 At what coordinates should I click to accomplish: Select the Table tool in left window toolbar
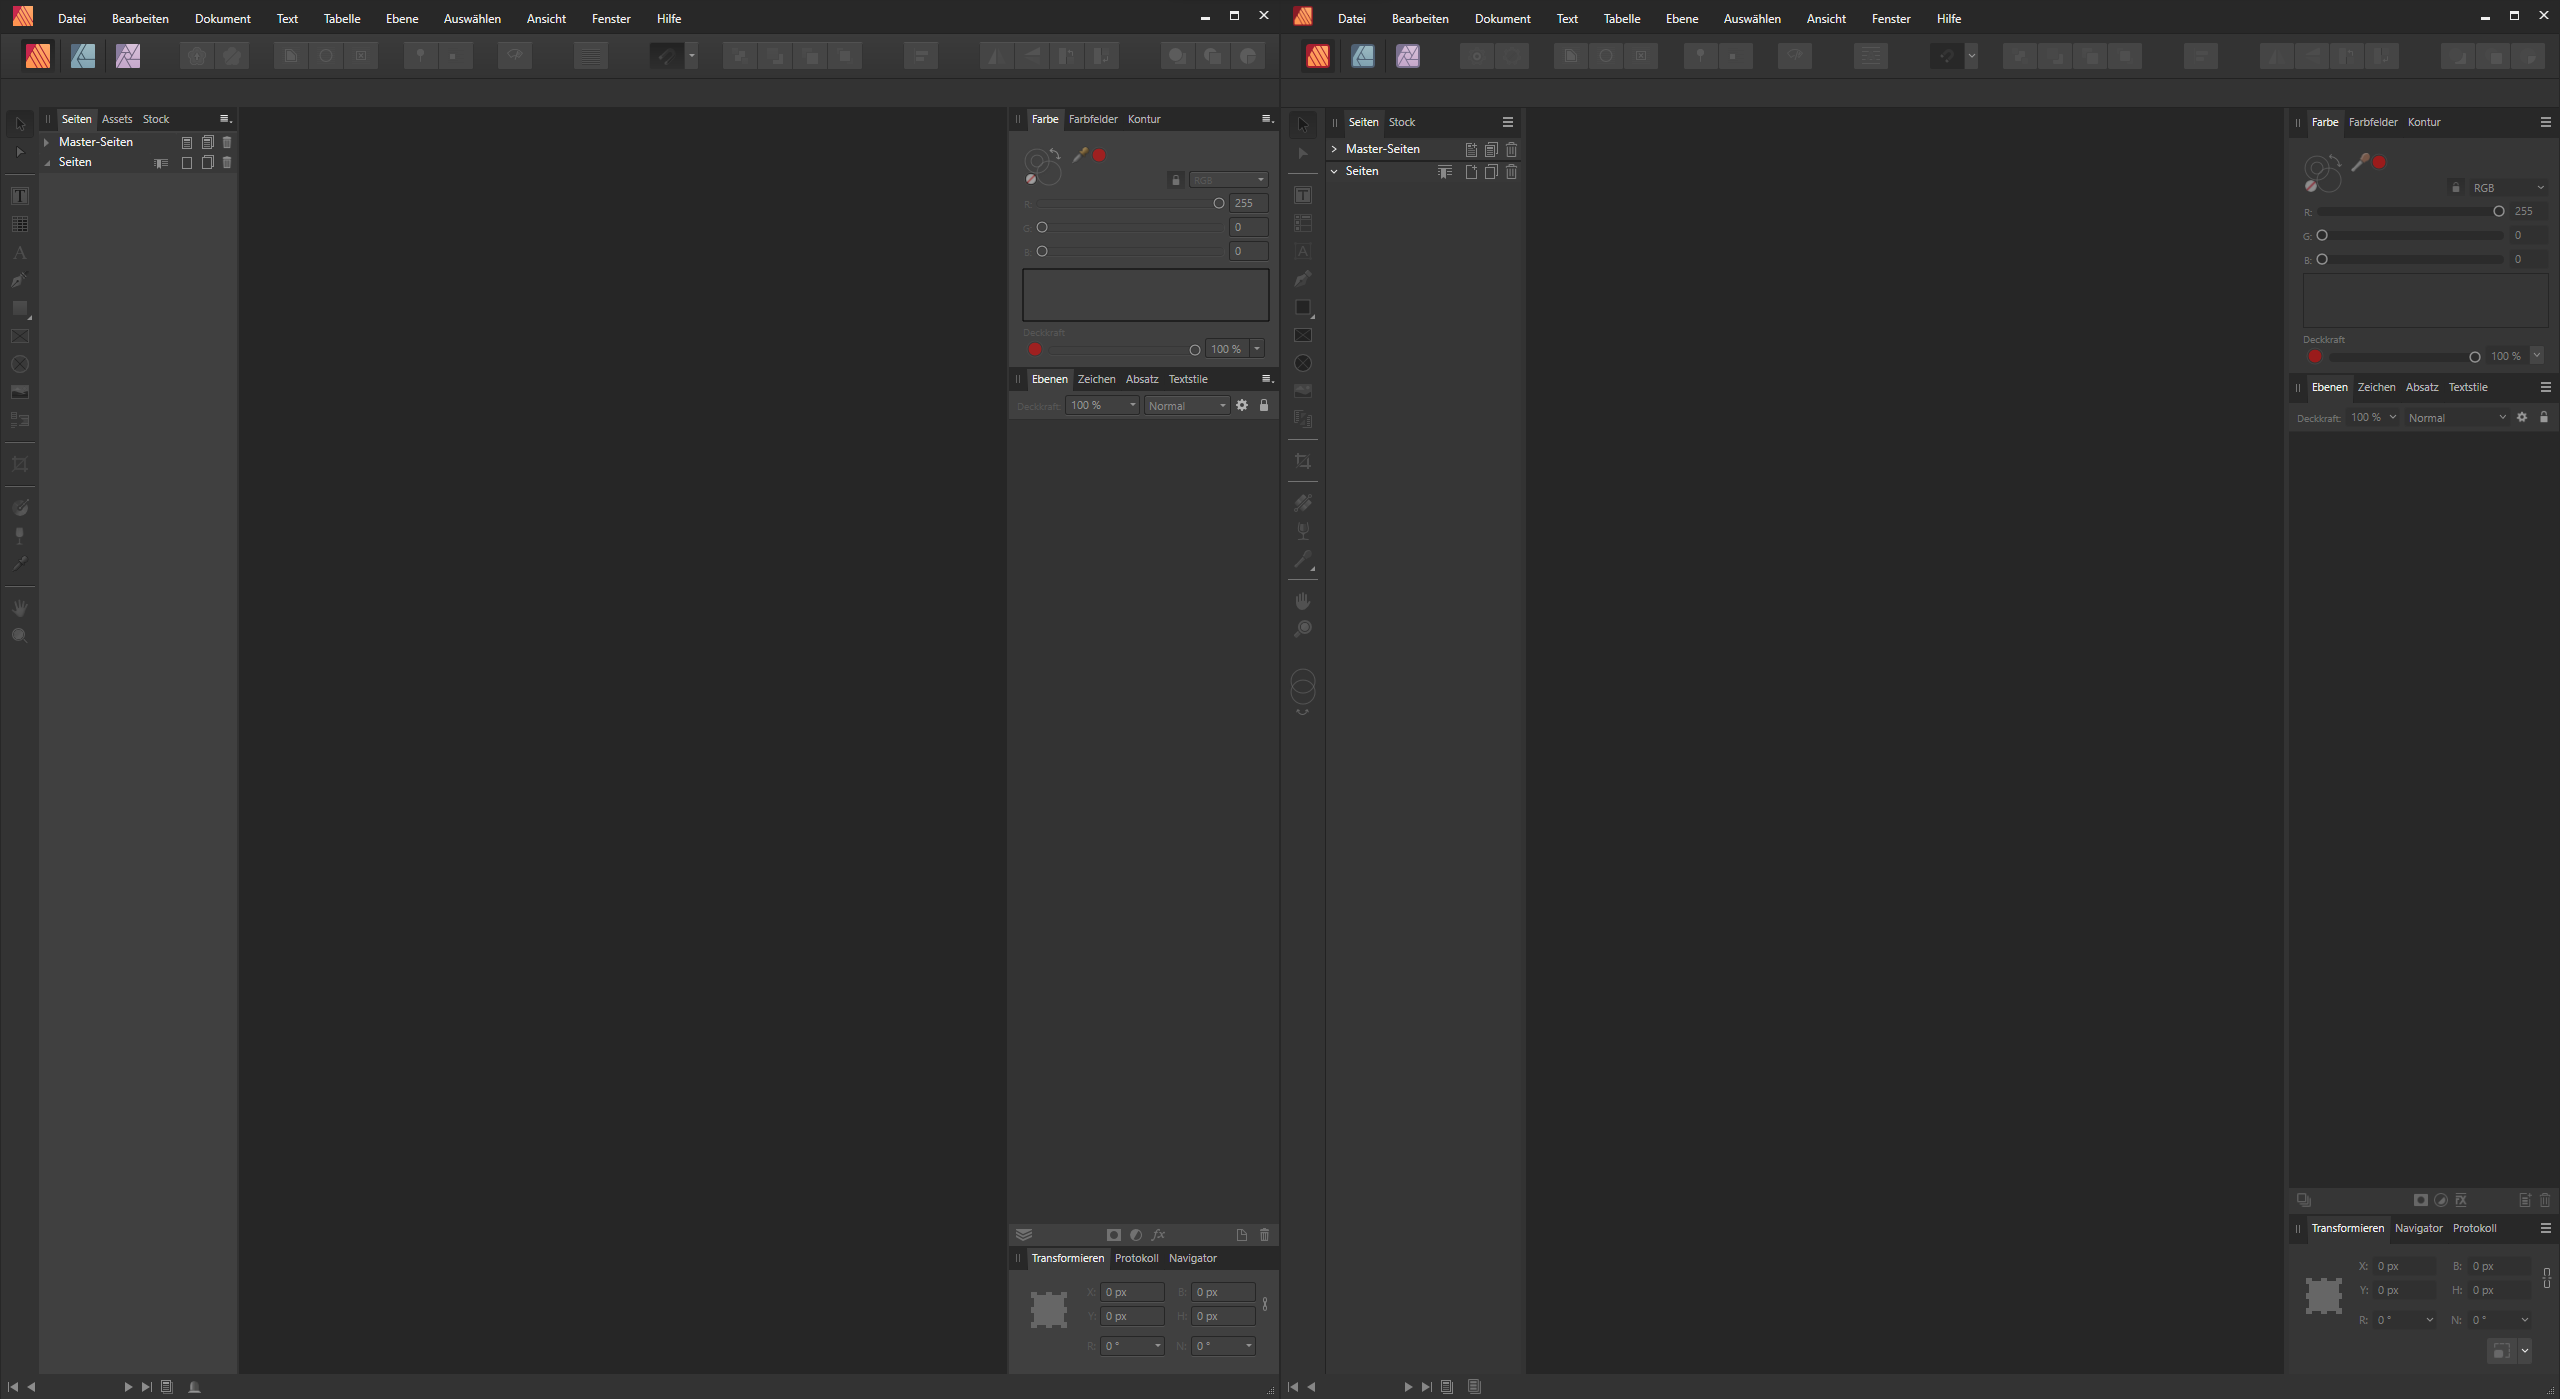point(19,224)
